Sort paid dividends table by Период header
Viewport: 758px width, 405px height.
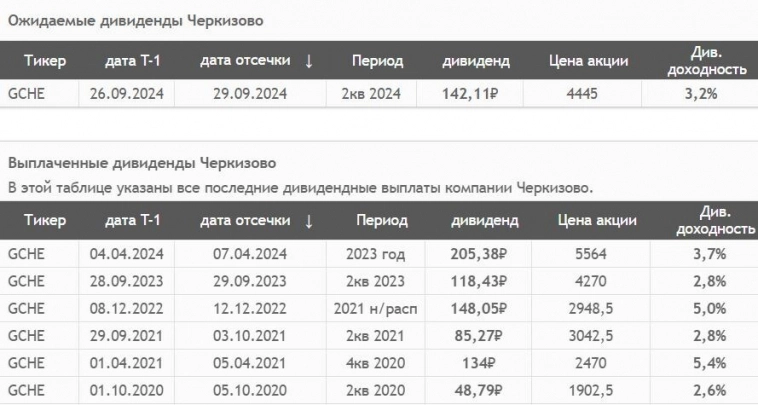tap(381, 221)
